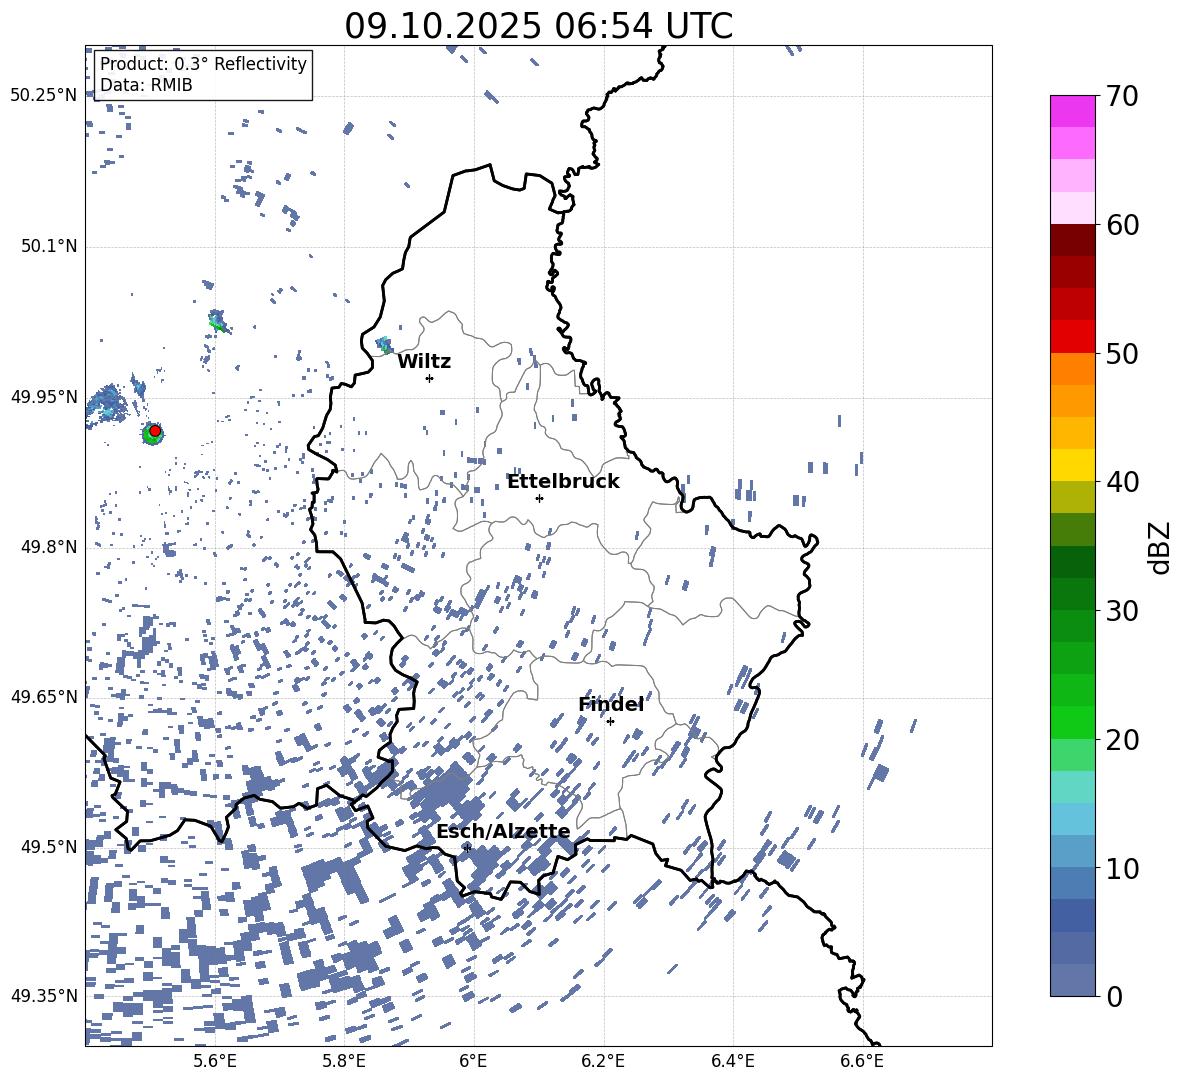Click the small radar echo northwest of Wiltz
1184x1081 pixels.
point(384,346)
